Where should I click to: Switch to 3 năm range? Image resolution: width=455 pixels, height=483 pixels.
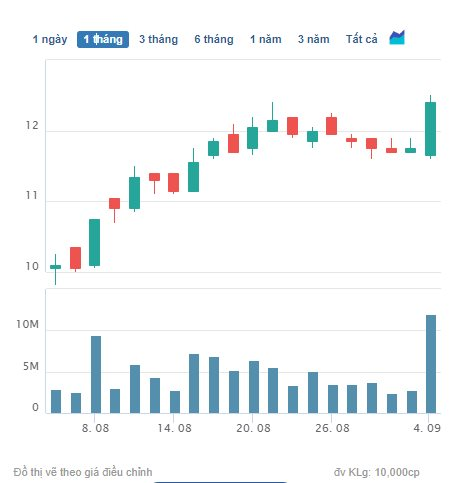point(314,39)
